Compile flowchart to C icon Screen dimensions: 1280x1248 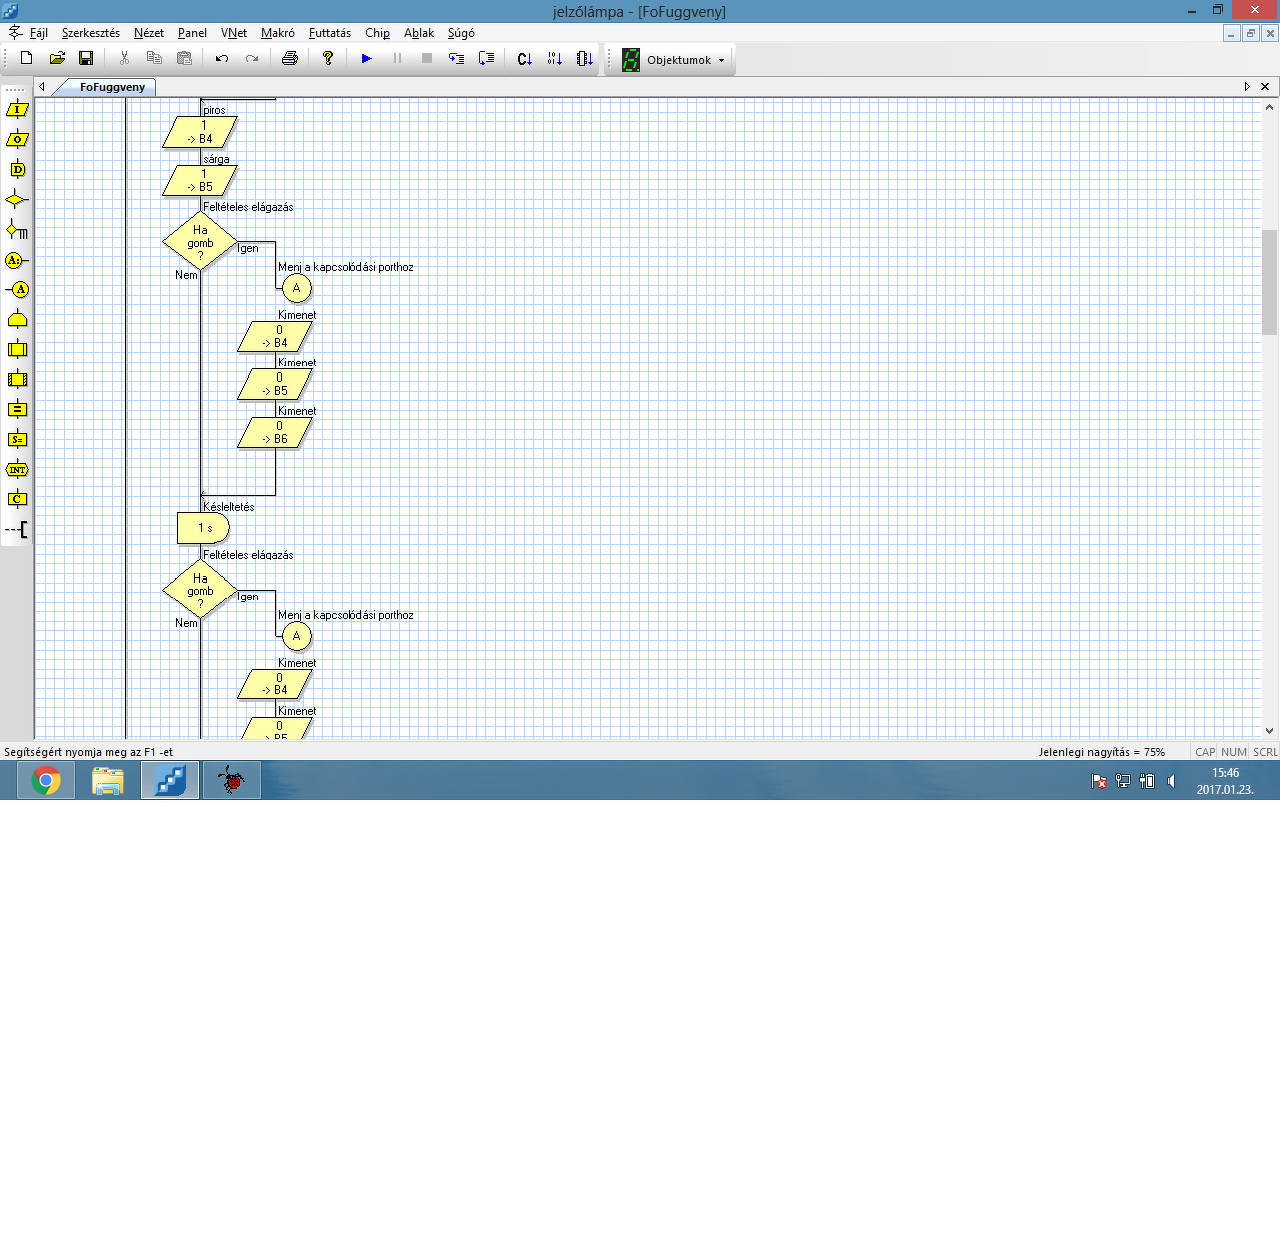(525, 58)
